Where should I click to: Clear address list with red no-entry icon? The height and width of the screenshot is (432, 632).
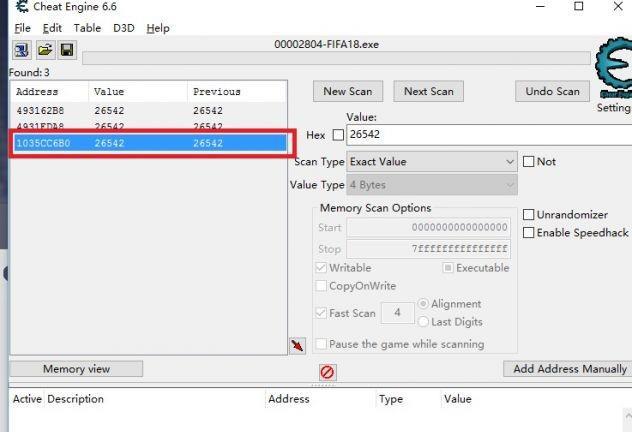click(327, 372)
